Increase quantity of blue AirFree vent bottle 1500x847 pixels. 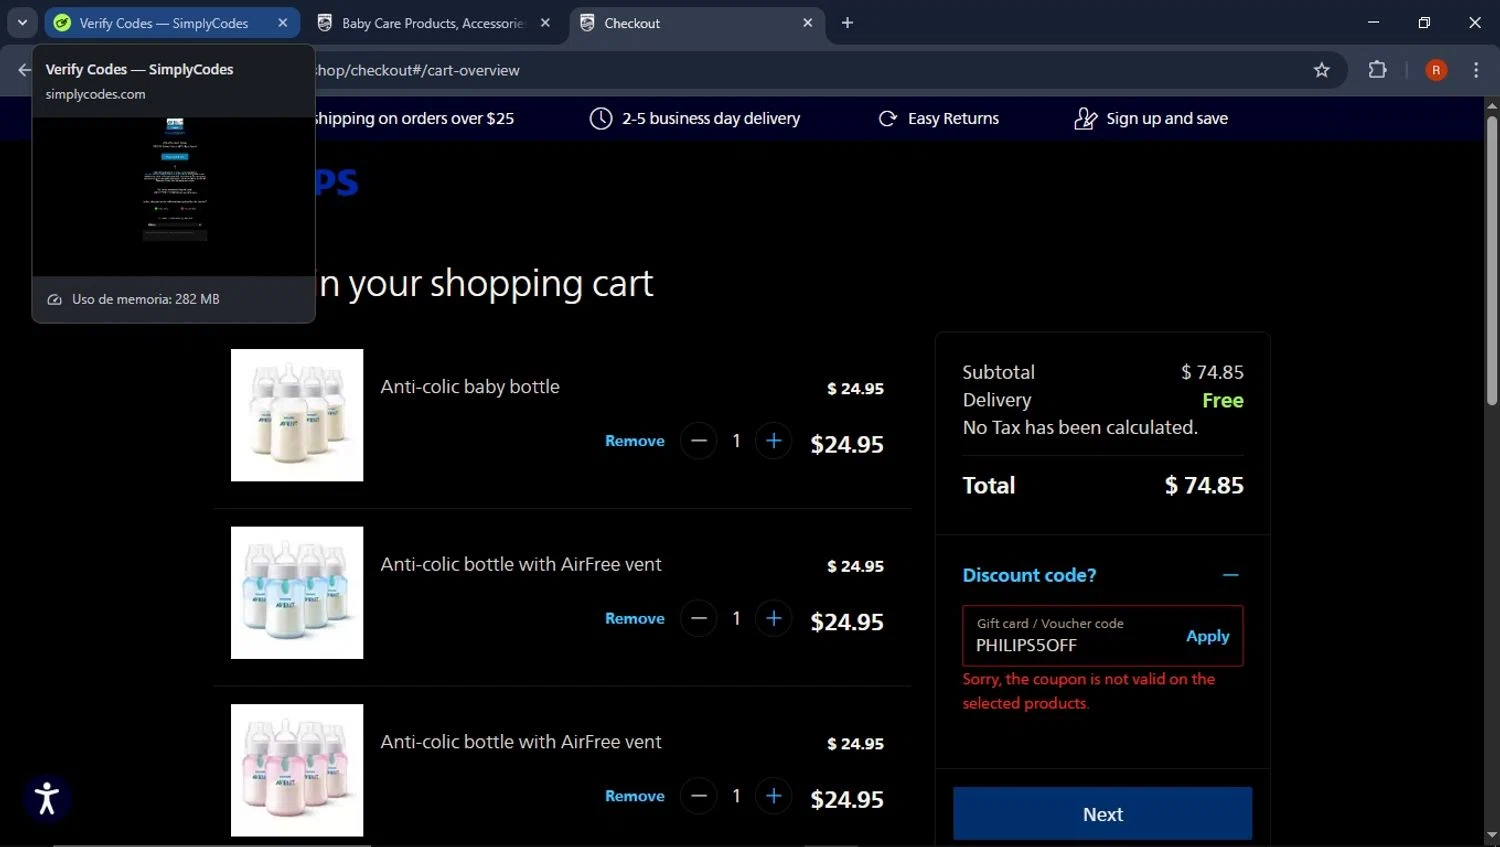773,619
